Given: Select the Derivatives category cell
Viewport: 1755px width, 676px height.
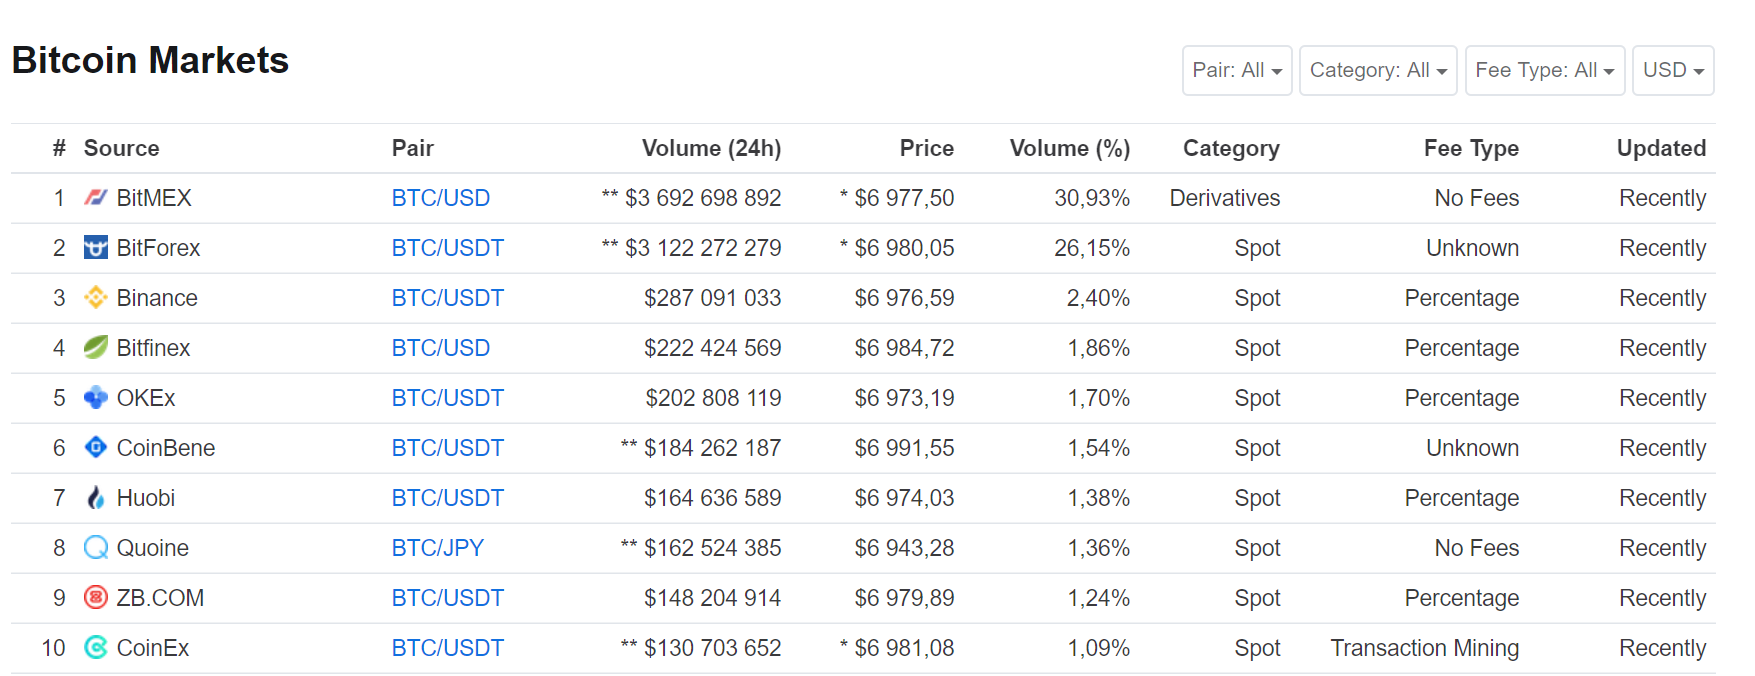Looking at the screenshot, I should 1225,198.
